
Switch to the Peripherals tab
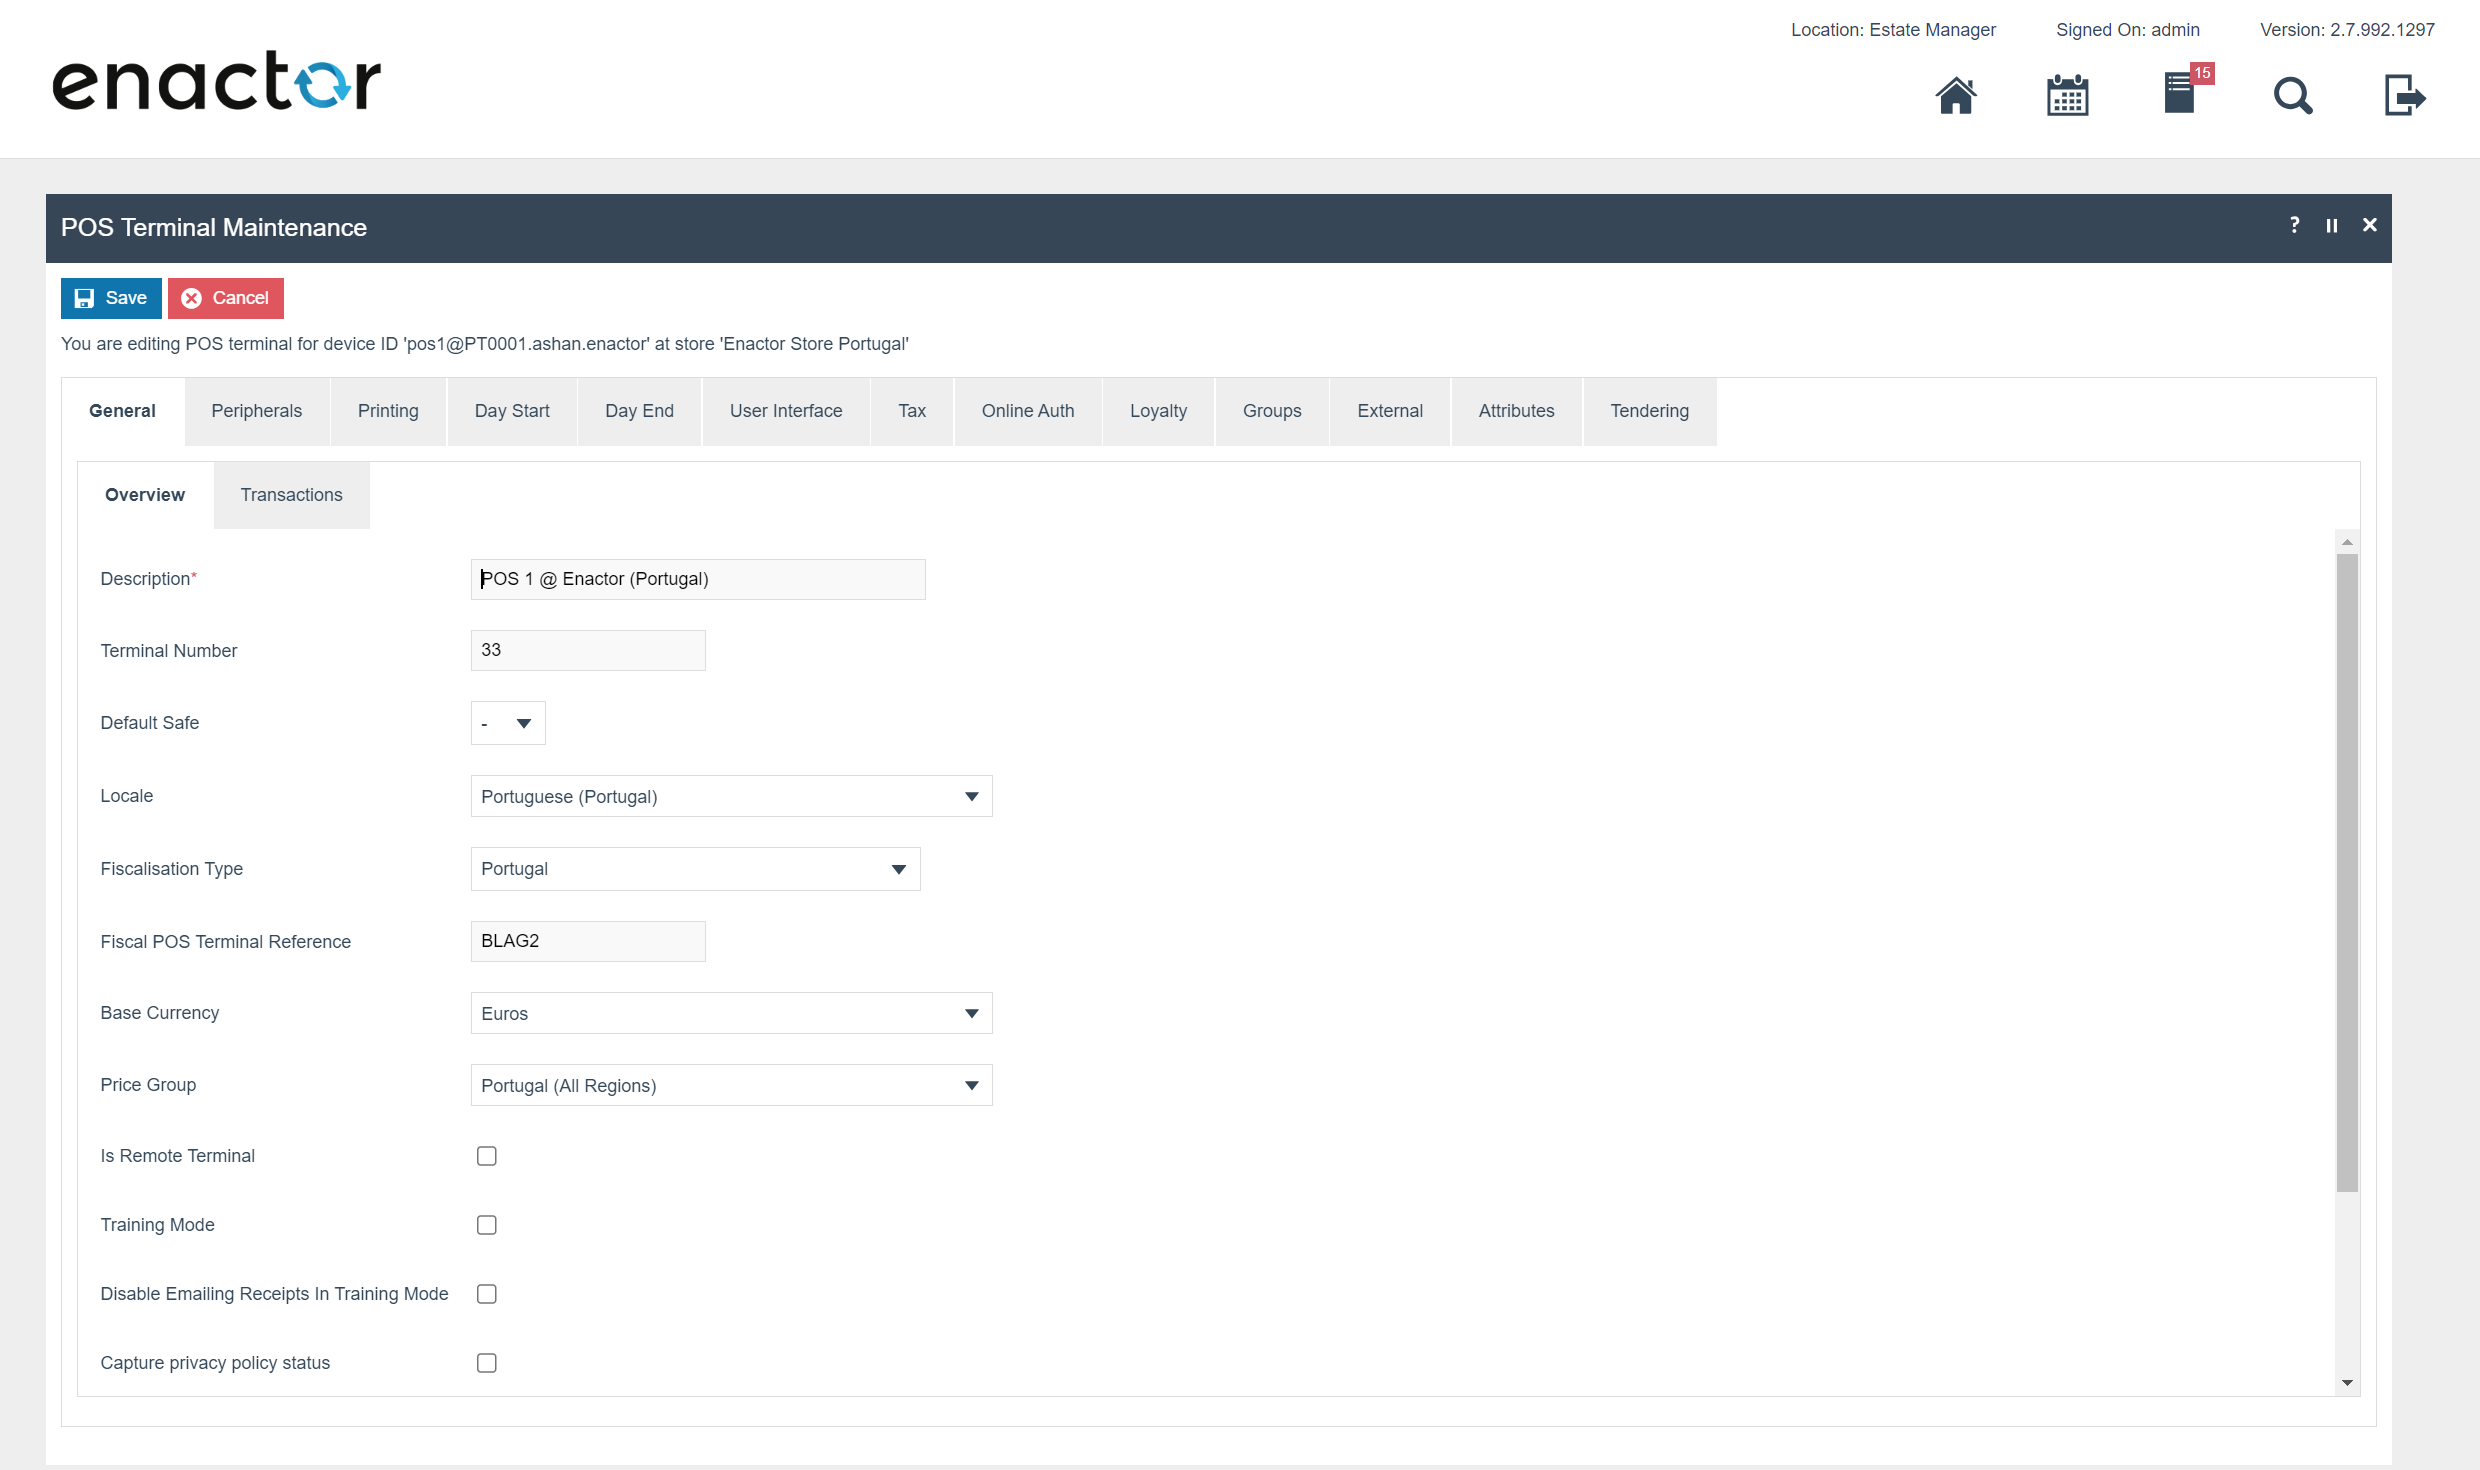click(x=256, y=411)
